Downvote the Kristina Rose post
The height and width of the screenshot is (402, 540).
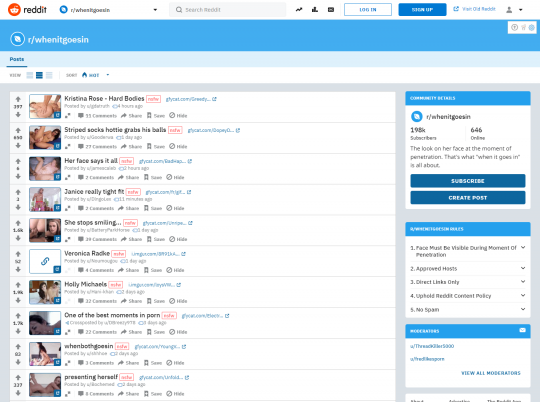(18, 114)
